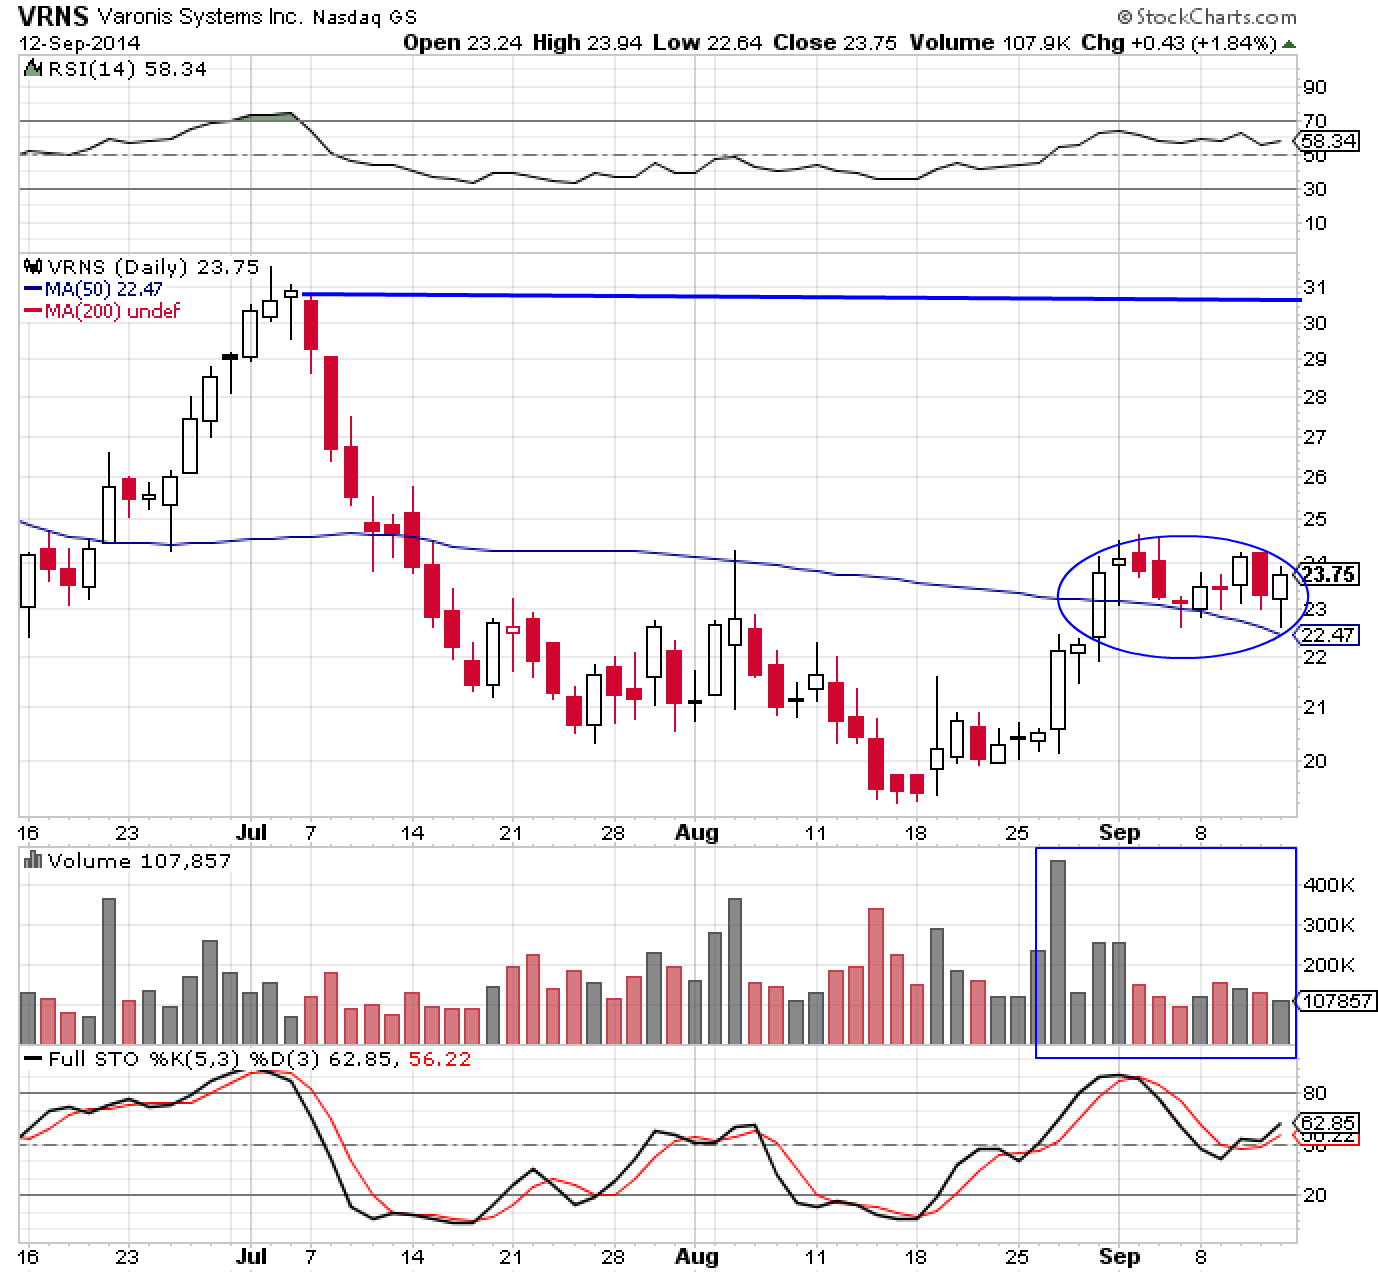Image resolution: width=1378 pixels, height=1274 pixels.
Task: Click the Varonis Systems Inc. company name
Action: (x=199, y=17)
